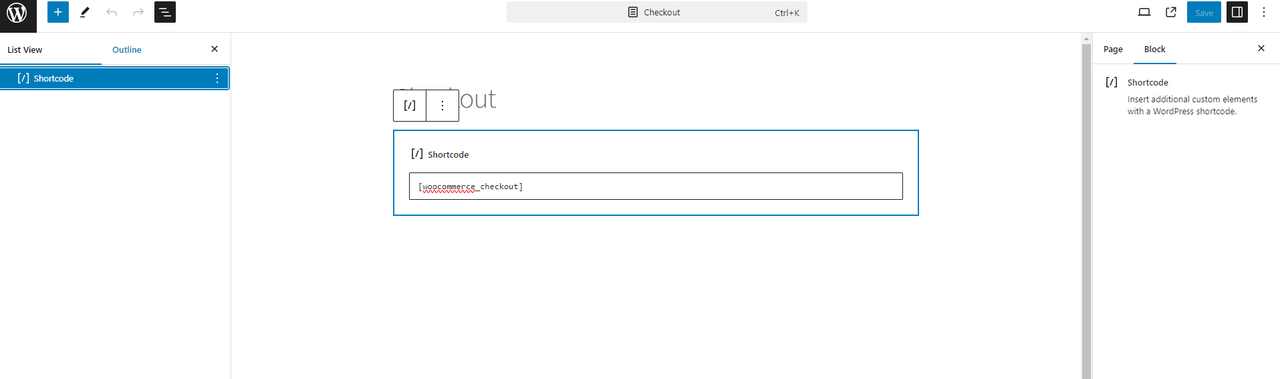Switch to the Block settings tab

(x=1155, y=49)
